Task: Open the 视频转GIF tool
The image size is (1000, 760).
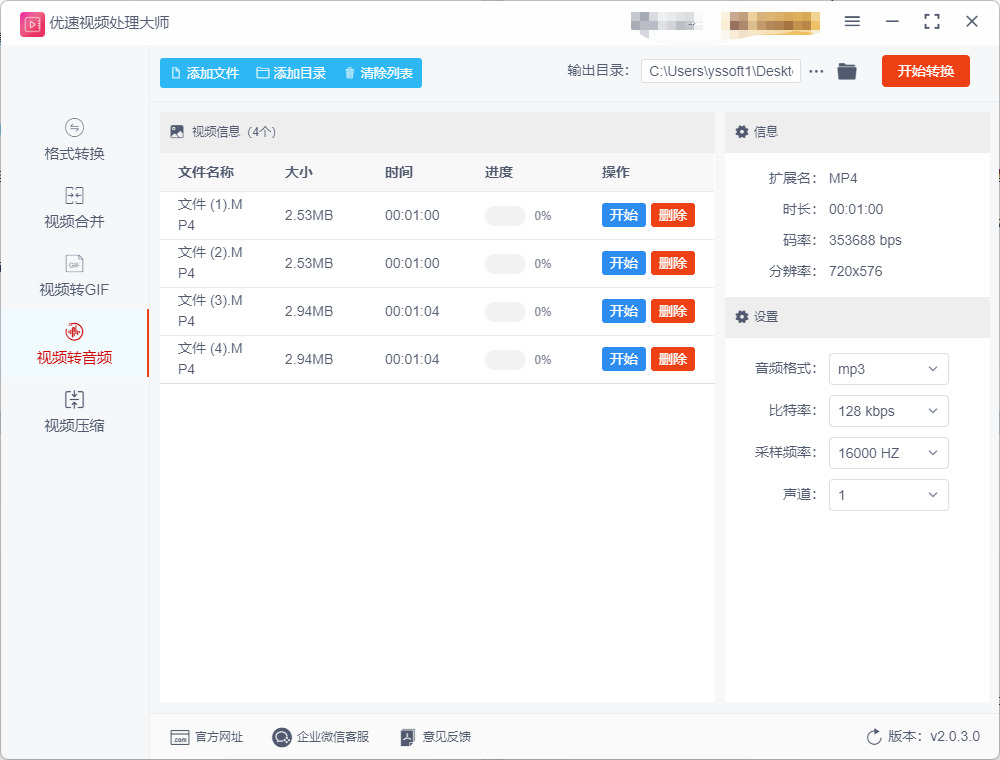Action: tap(74, 275)
